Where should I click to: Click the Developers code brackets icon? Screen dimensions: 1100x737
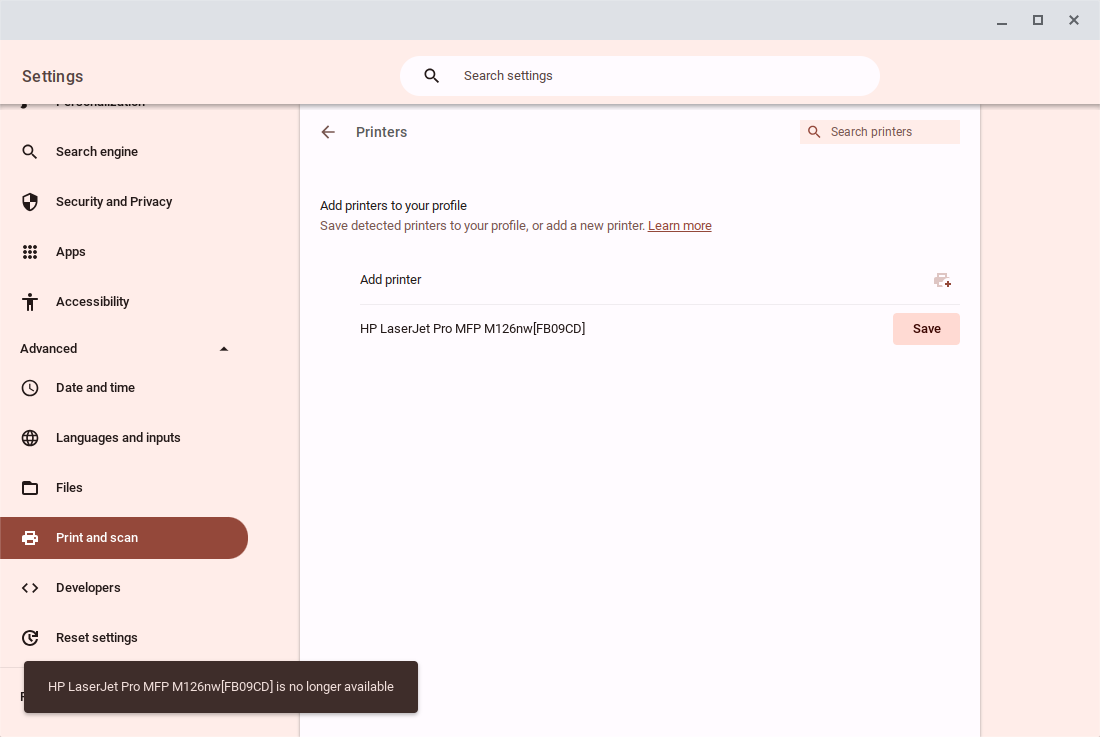pos(29,588)
